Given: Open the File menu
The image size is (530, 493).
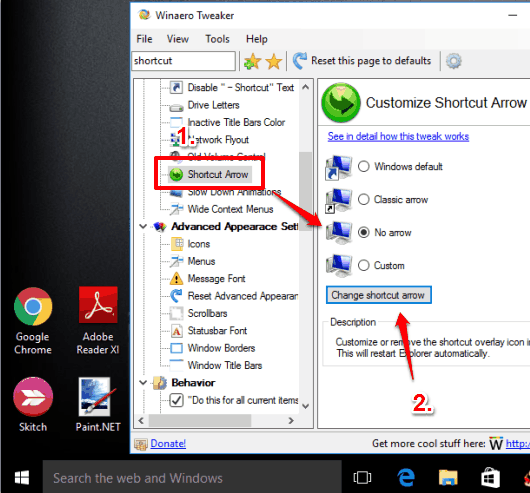Looking at the screenshot, I should 144,39.
